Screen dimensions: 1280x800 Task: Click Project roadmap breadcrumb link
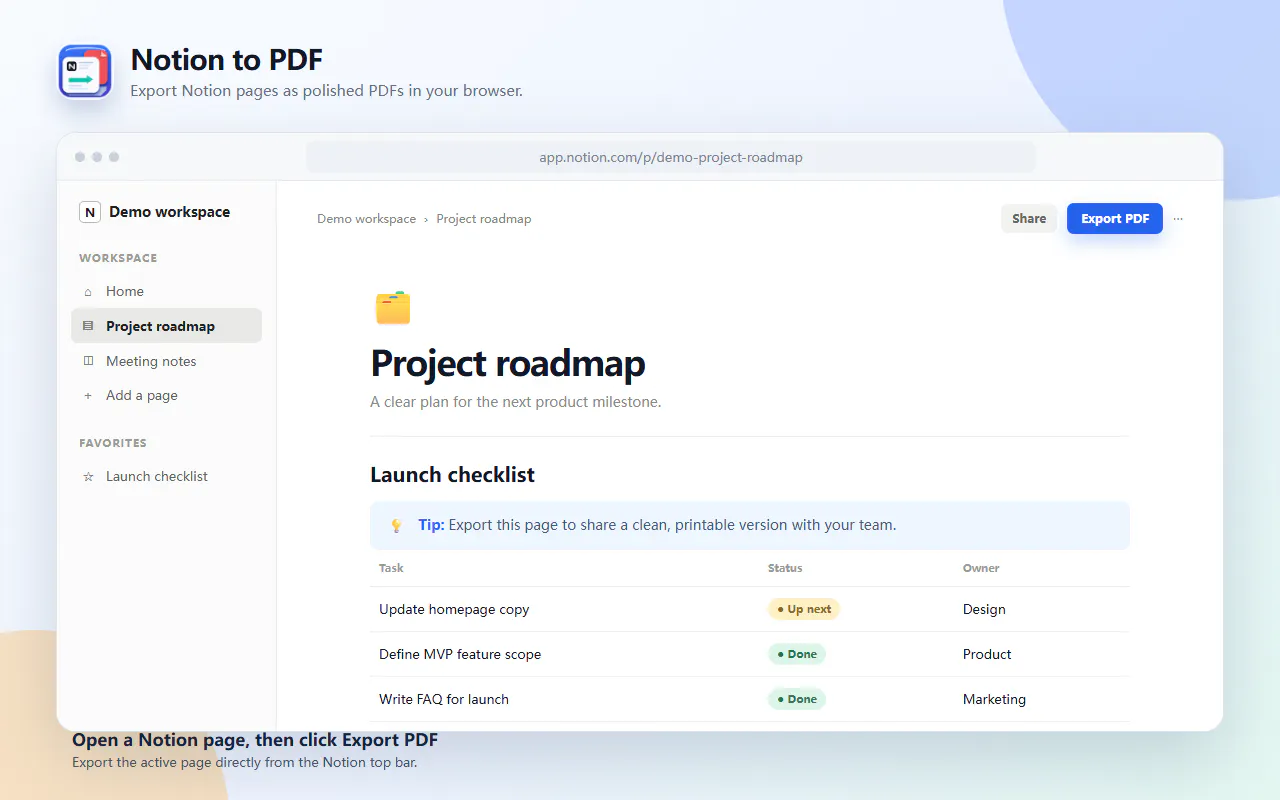[484, 219]
